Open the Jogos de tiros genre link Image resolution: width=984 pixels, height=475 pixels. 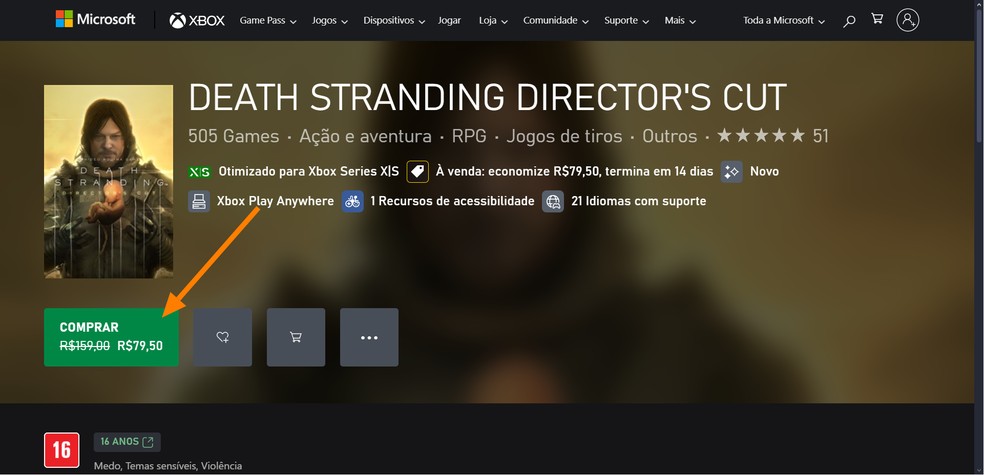[x=564, y=136]
